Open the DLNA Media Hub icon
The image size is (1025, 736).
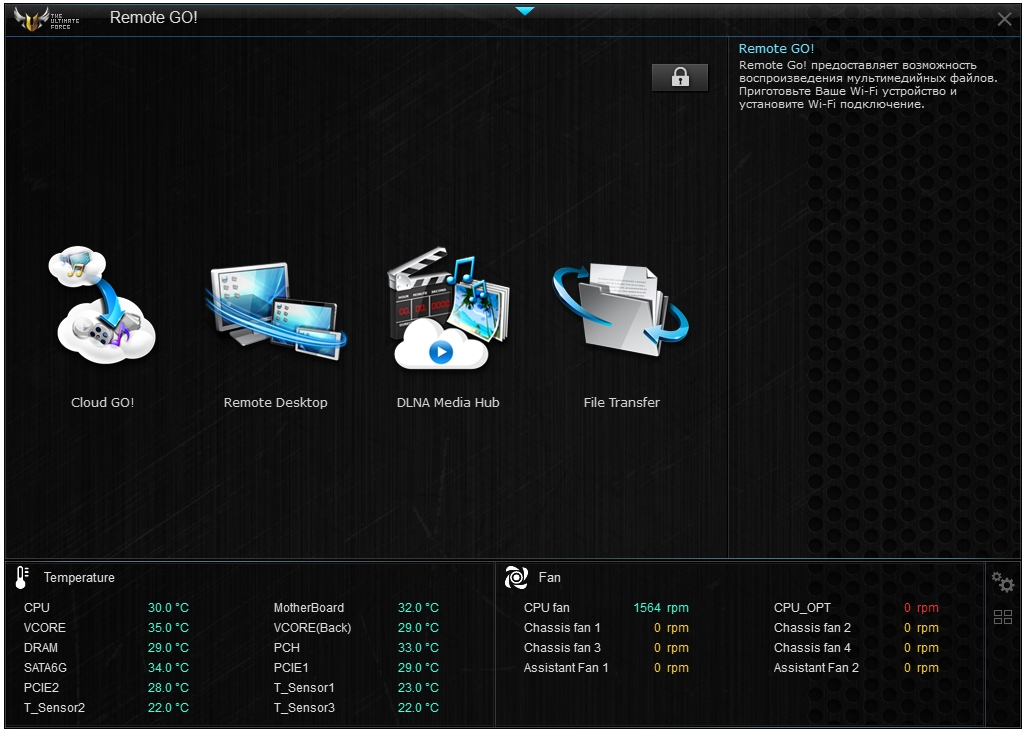448,308
